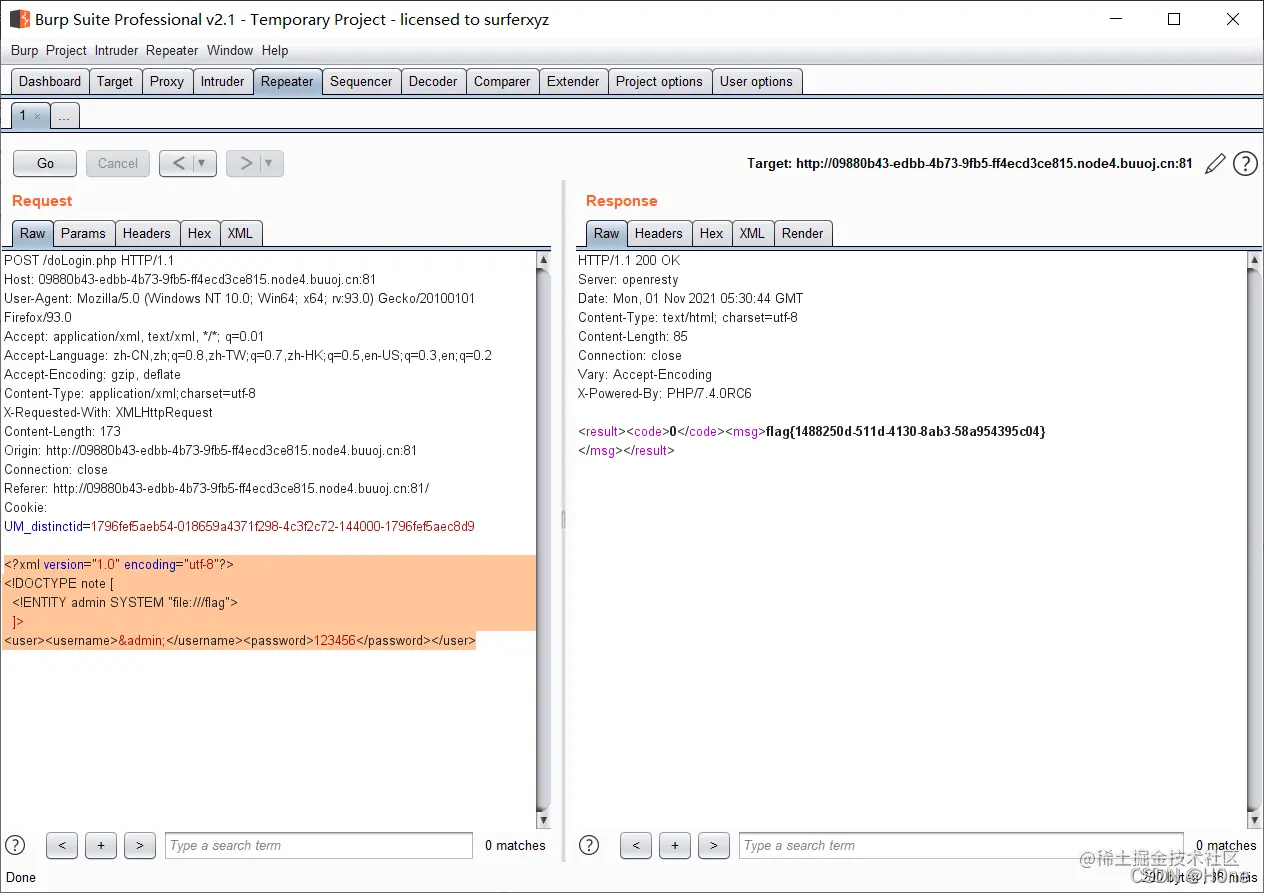Select the request Hex tab
Image resolution: width=1264 pixels, height=893 pixels.
point(200,233)
